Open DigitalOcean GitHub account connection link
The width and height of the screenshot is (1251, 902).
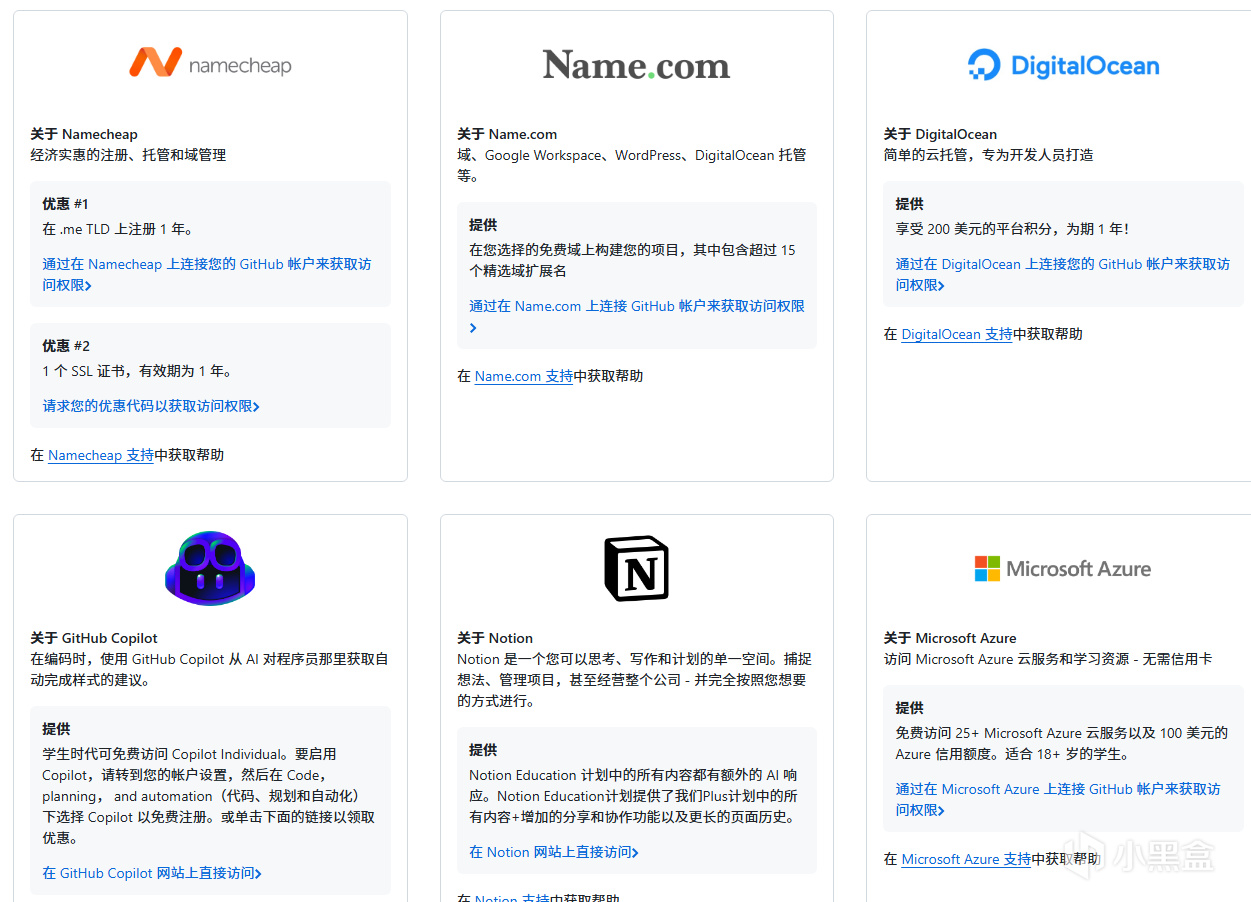pos(1063,275)
